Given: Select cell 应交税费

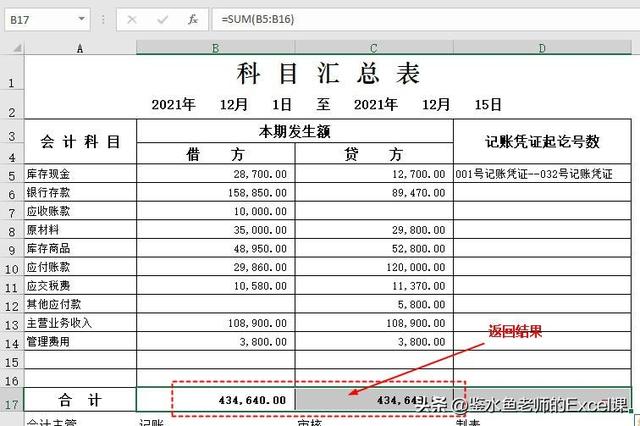Looking at the screenshot, I should pyautogui.click(x=80, y=286).
